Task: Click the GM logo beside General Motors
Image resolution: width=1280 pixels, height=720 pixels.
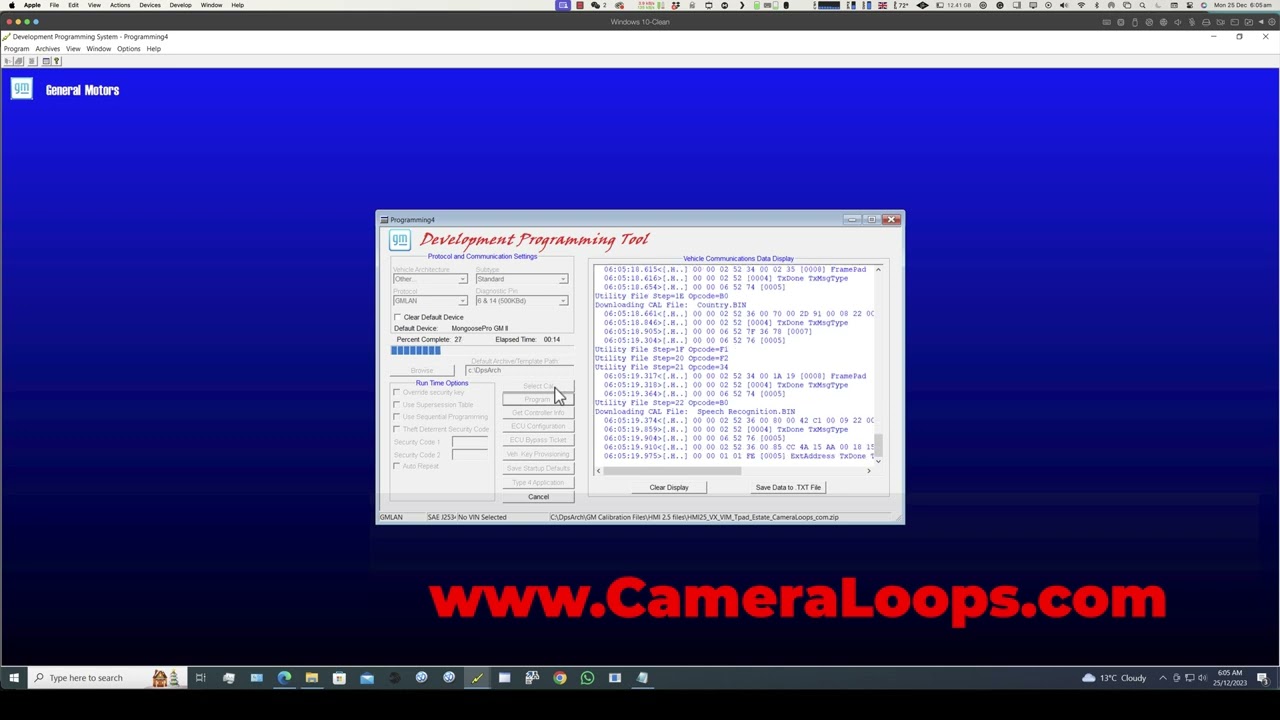Action: [21, 90]
